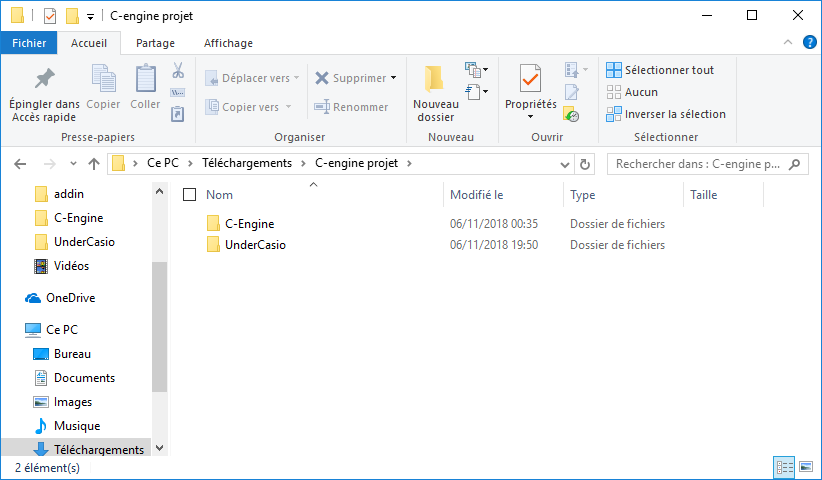Click the copy path icon
The height and width of the screenshot is (480, 822).
pyautogui.click(x=178, y=93)
